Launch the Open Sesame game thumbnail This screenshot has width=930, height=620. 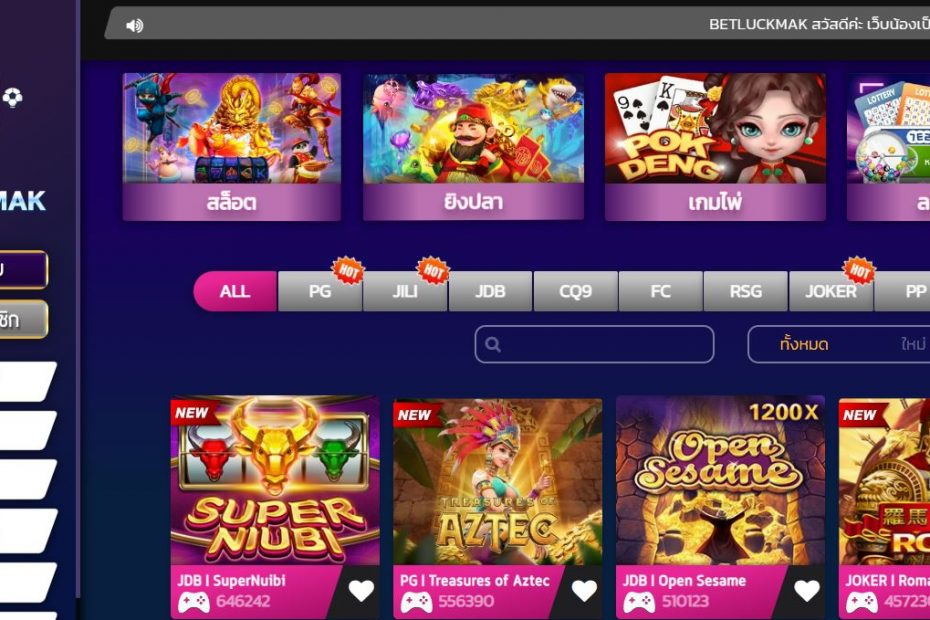[720, 481]
